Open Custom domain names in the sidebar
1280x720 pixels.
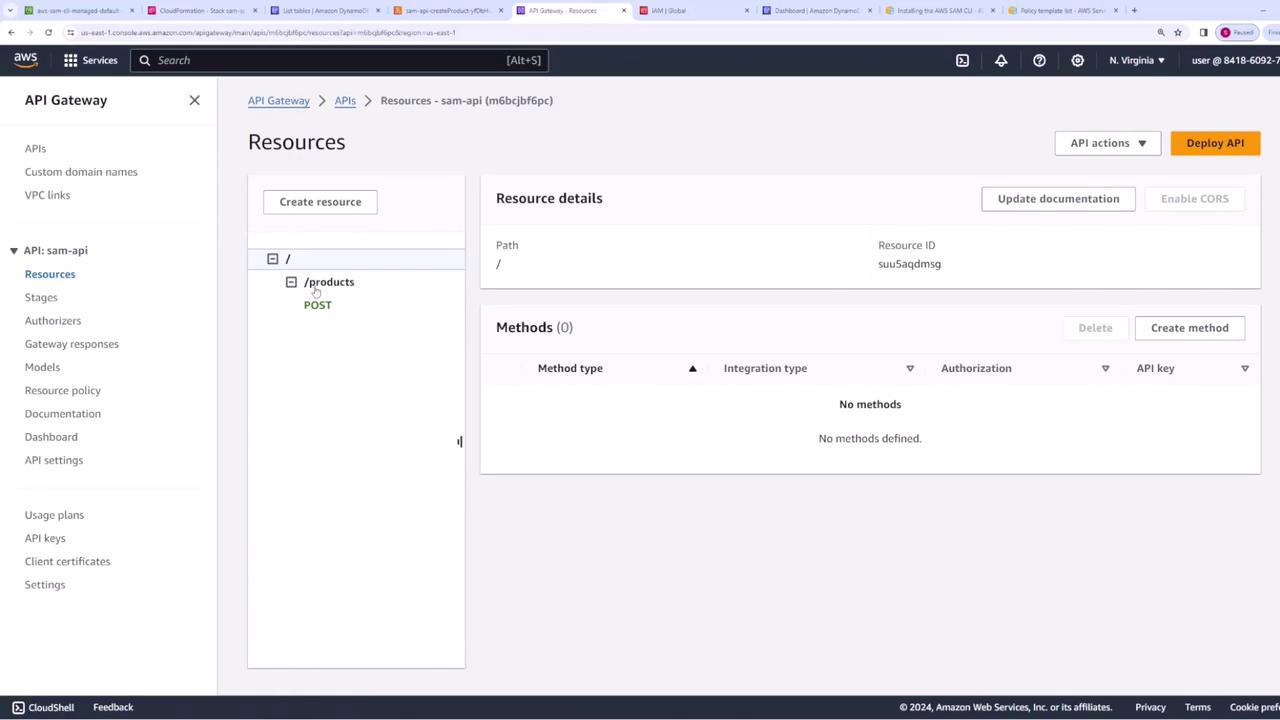81,172
